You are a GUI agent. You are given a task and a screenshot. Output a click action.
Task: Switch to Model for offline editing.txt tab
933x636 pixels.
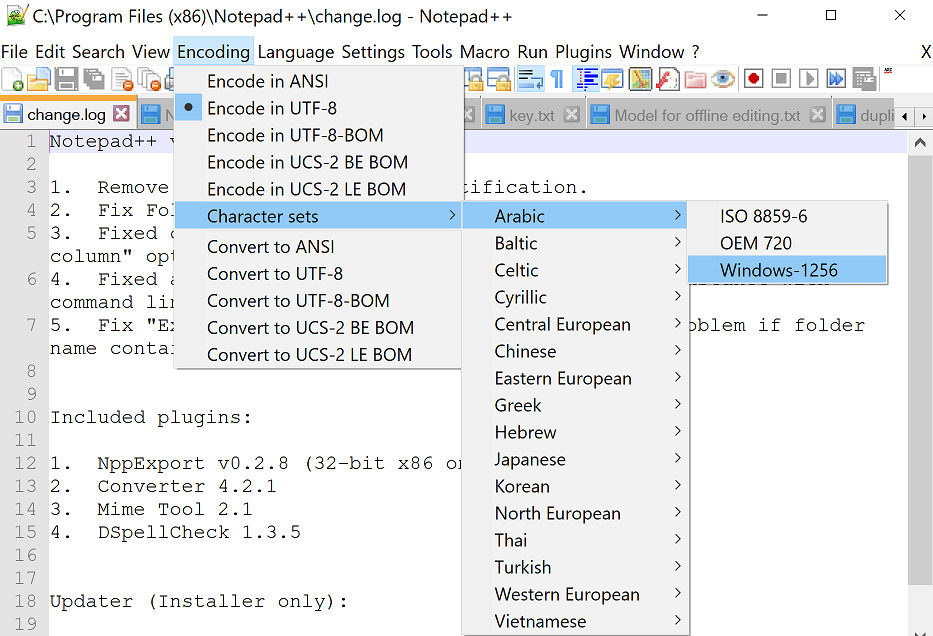(x=706, y=115)
